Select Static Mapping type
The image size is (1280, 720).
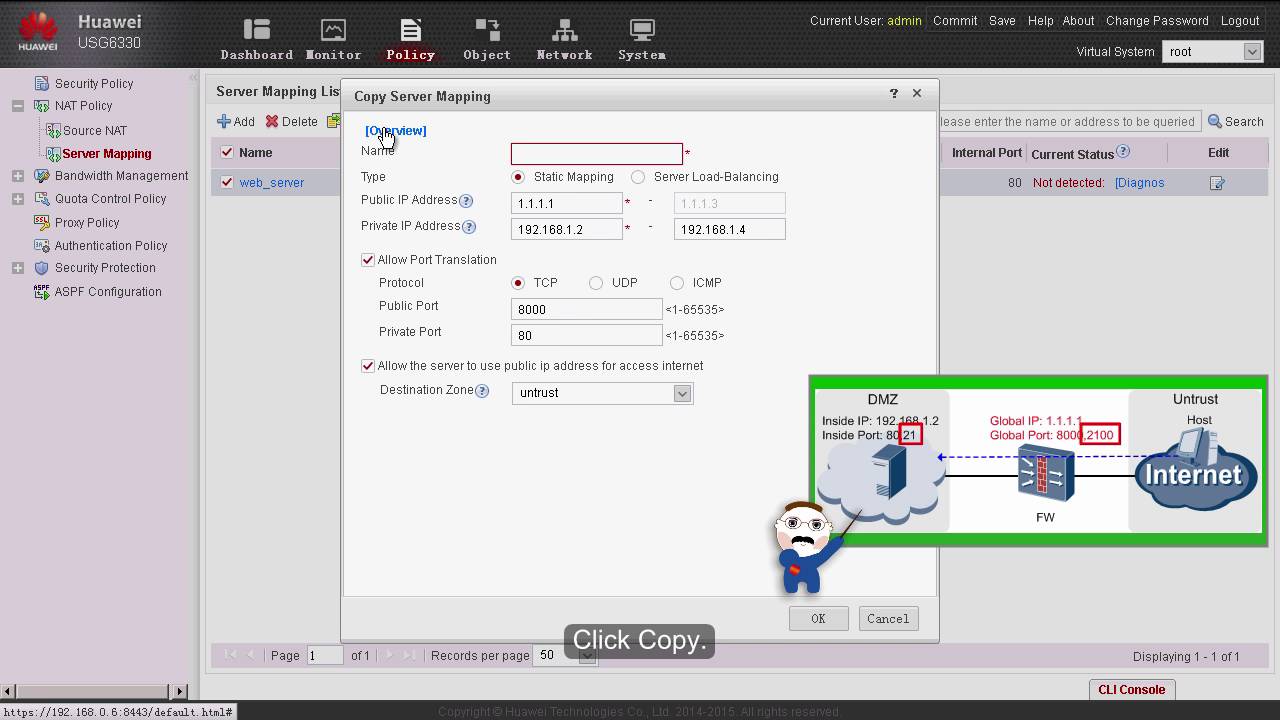518,177
